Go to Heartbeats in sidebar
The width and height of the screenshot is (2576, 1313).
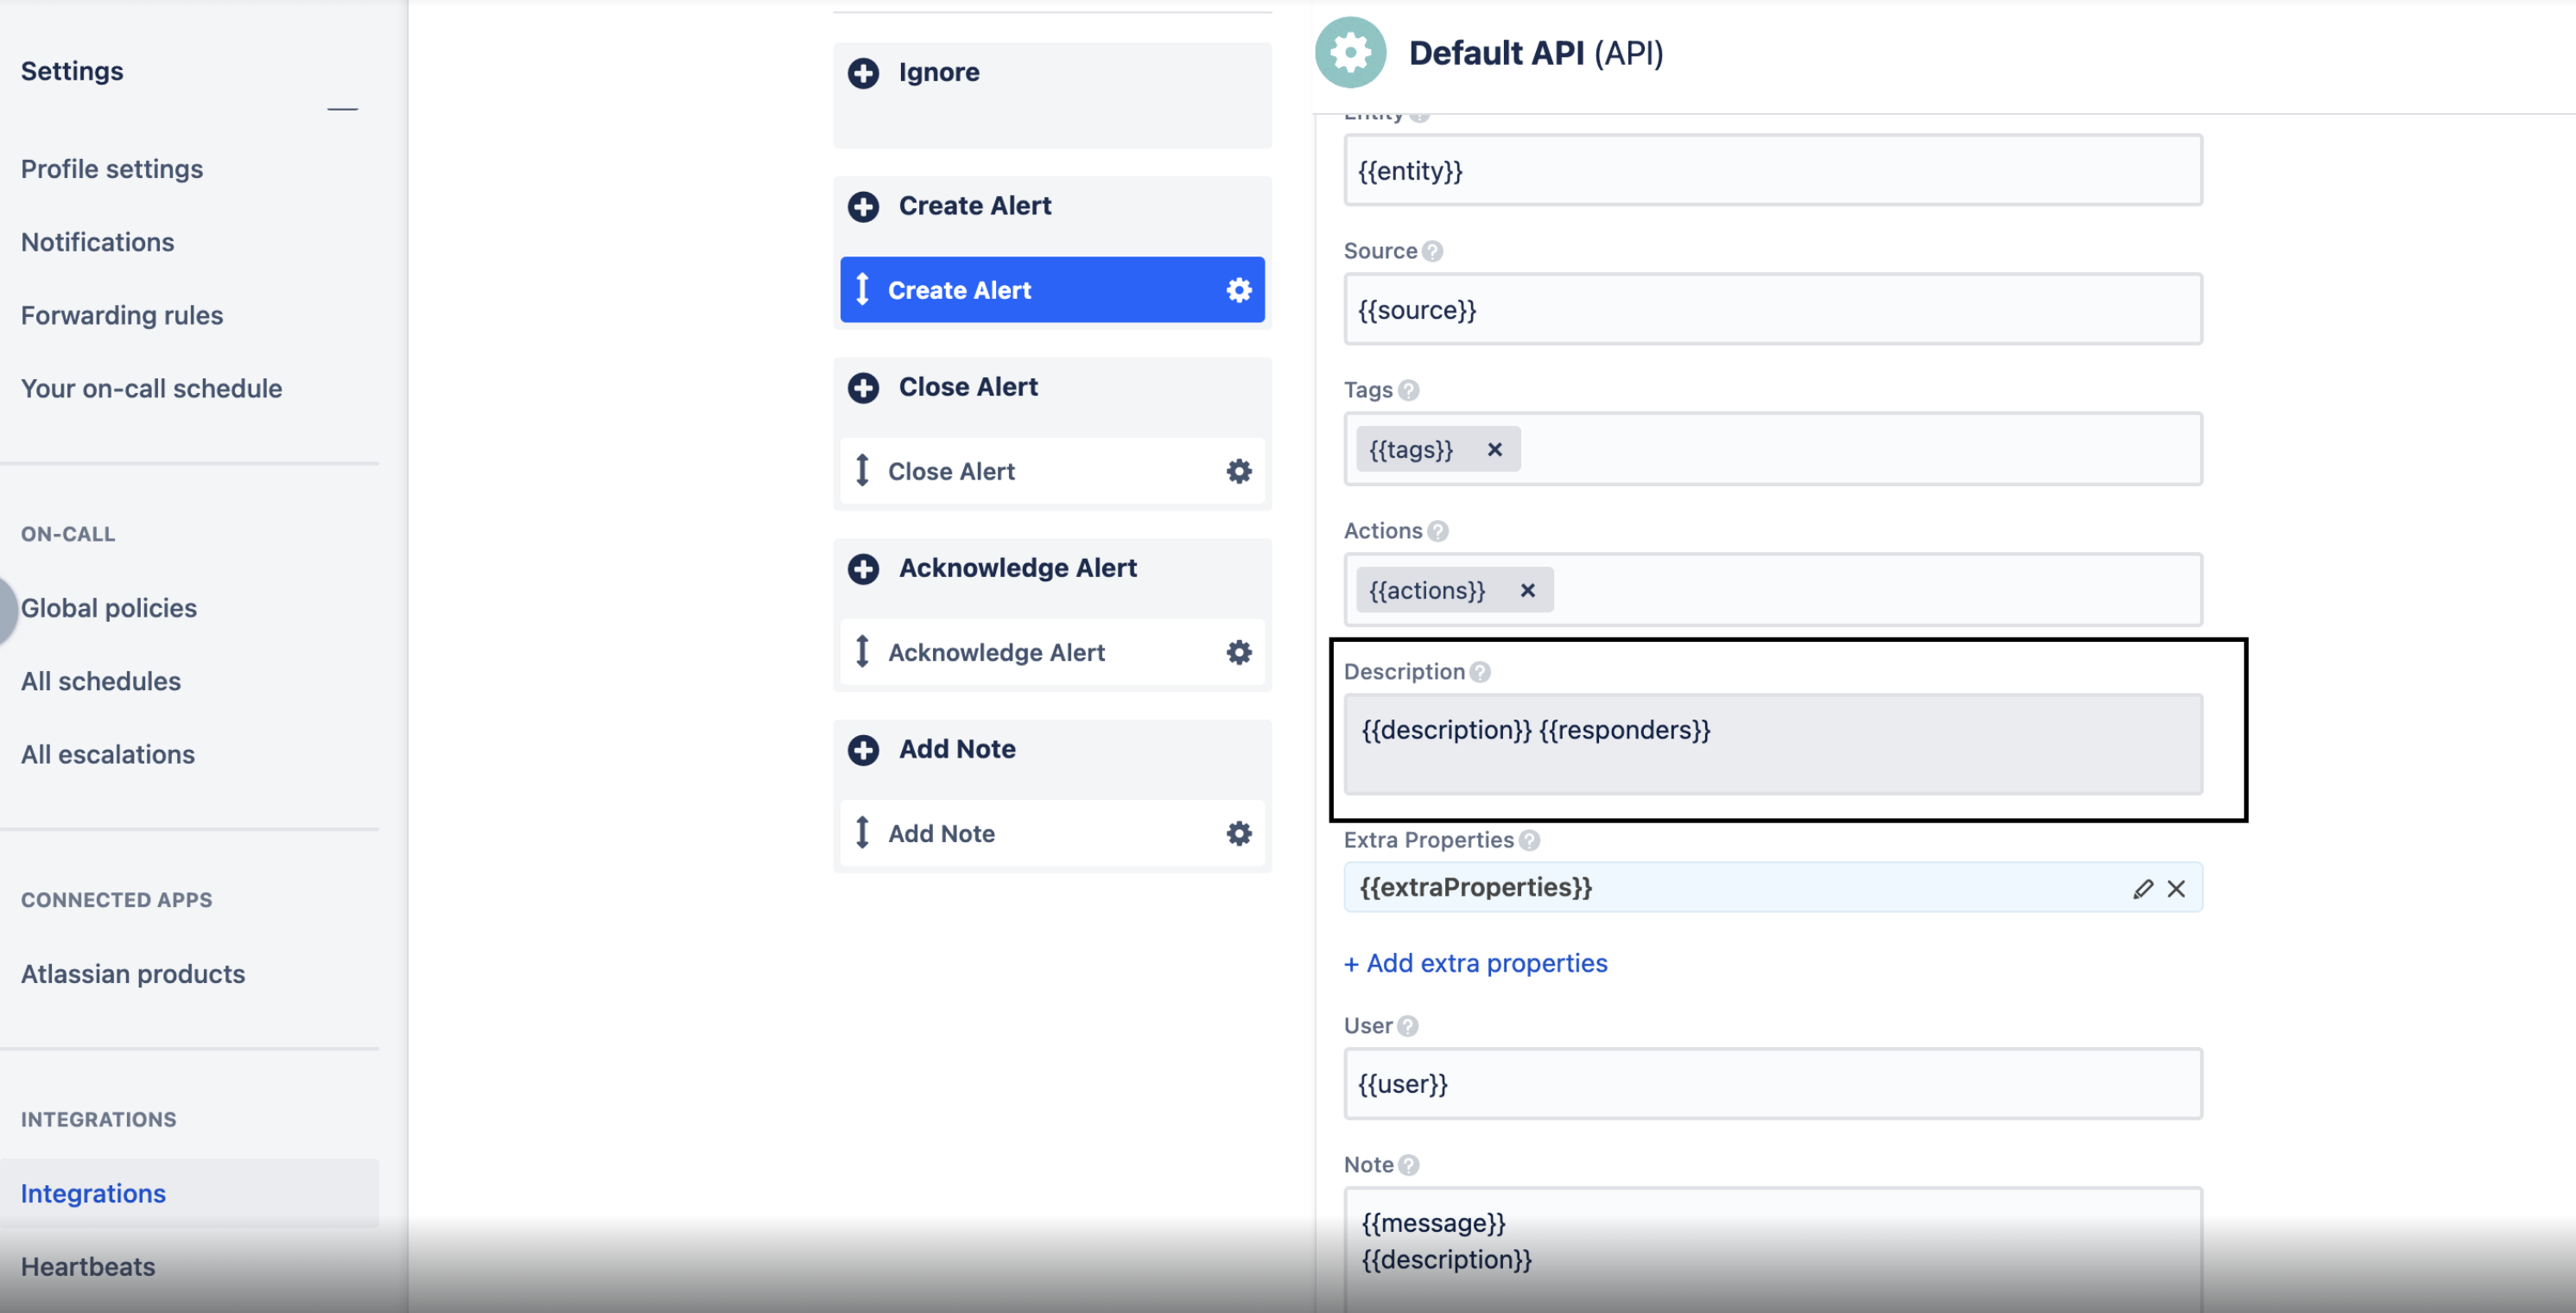(88, 1266)
